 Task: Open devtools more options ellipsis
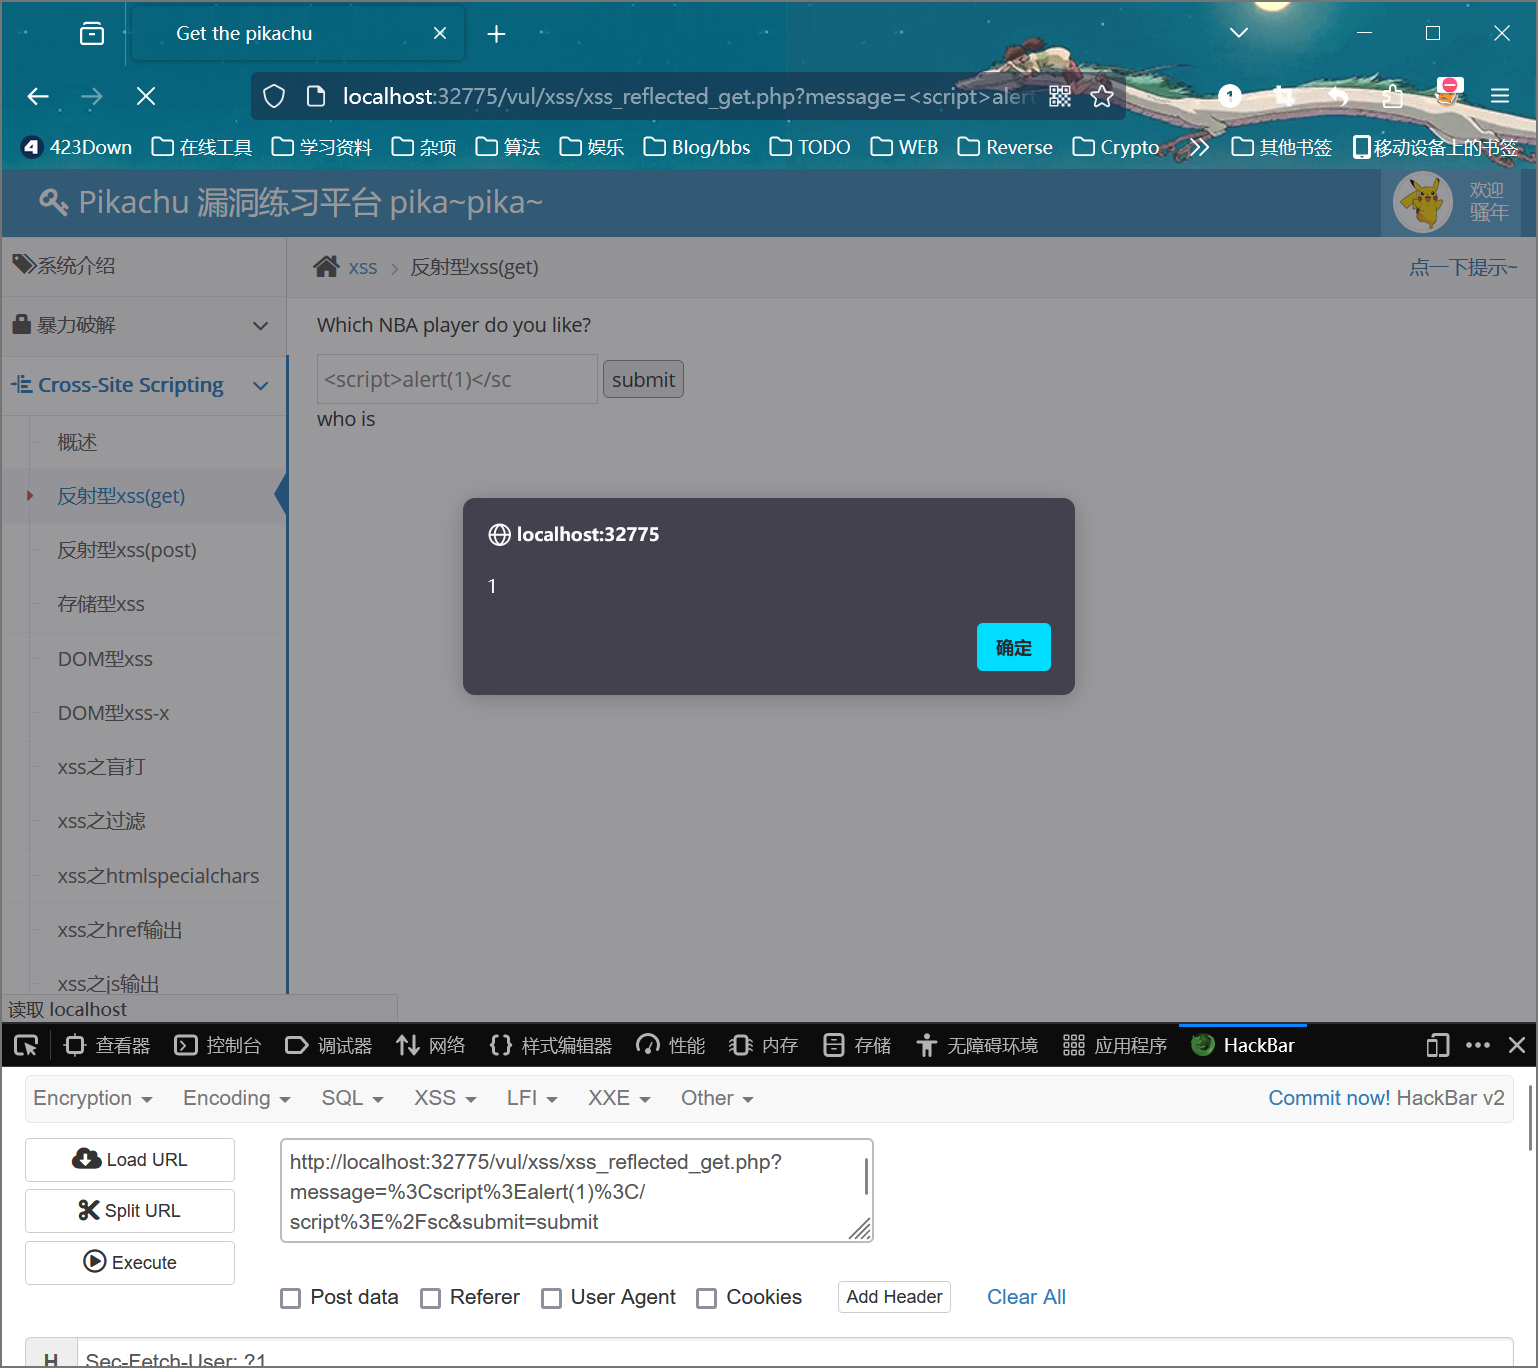[1477, 1045]
